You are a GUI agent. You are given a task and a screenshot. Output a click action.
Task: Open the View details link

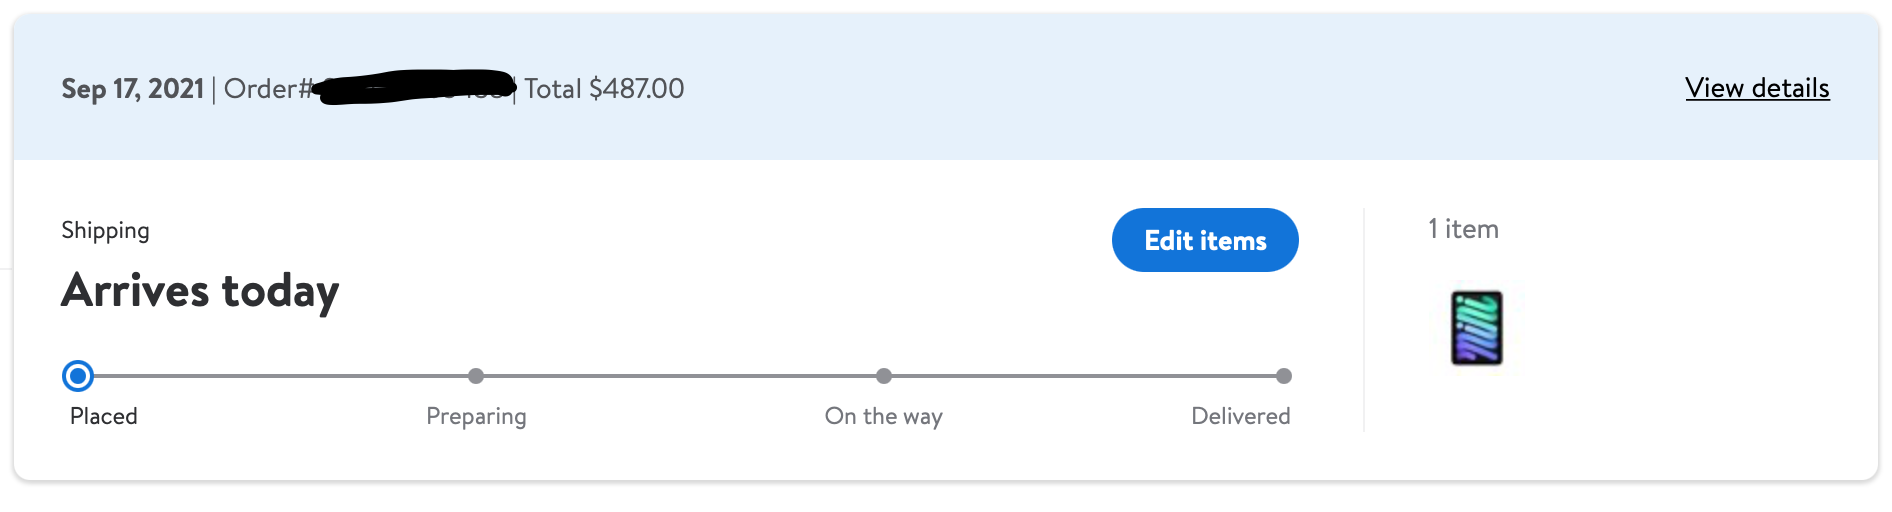pos(1757,88)
